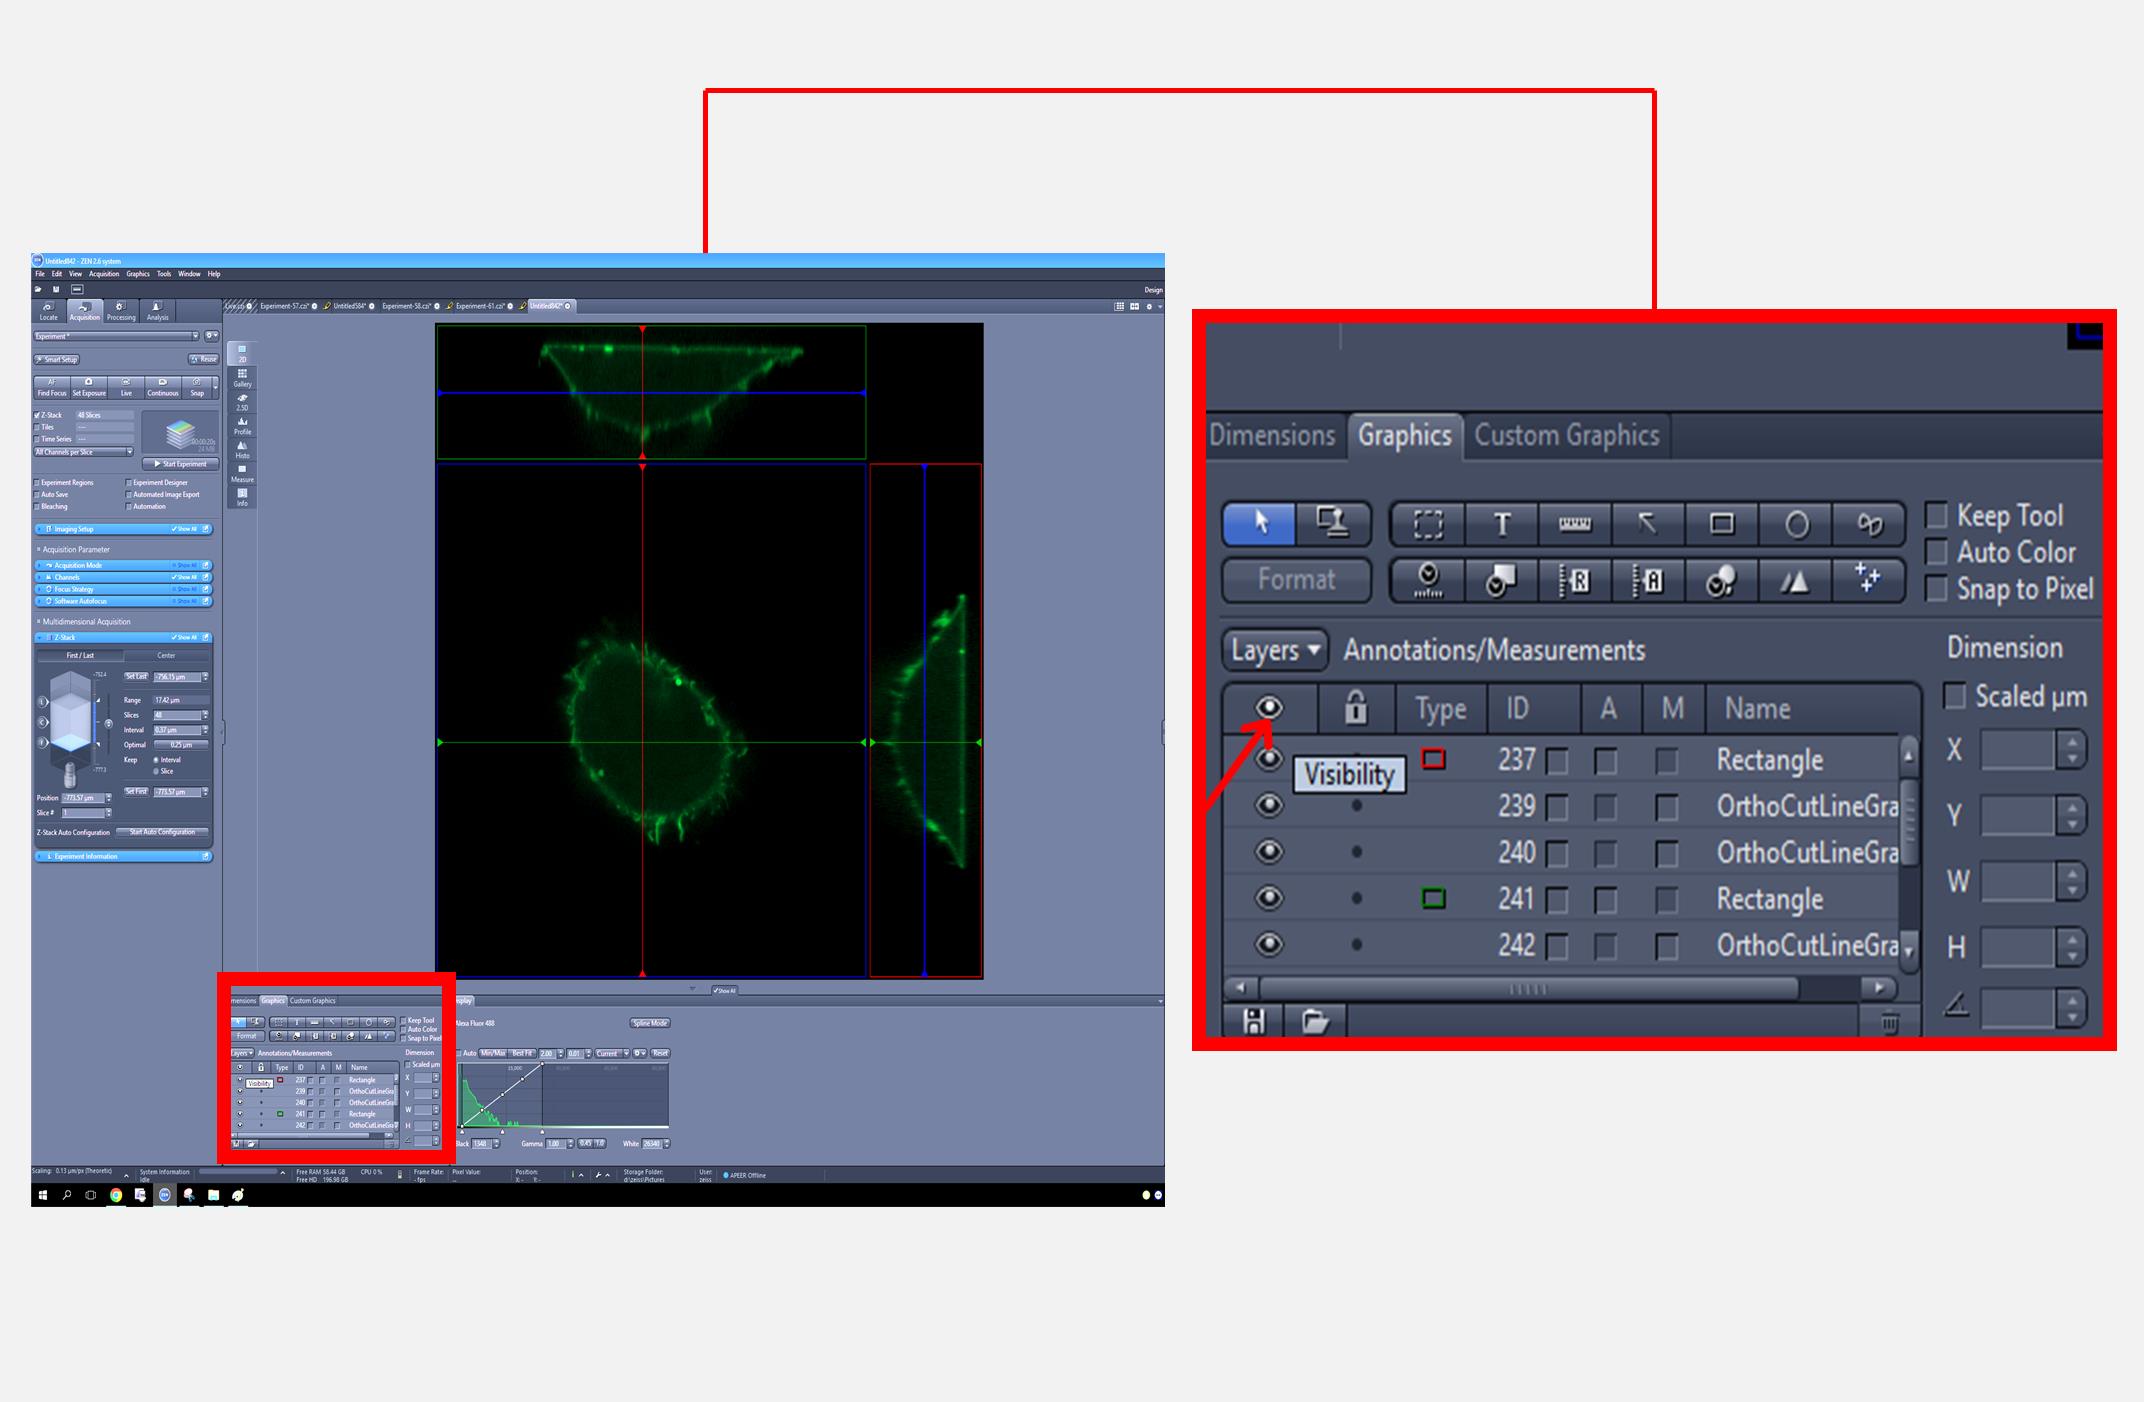Select the Circle draw tool in enlarged inset
The height and width of the screenshot is (1402, 2144).
pos(1796,524)
